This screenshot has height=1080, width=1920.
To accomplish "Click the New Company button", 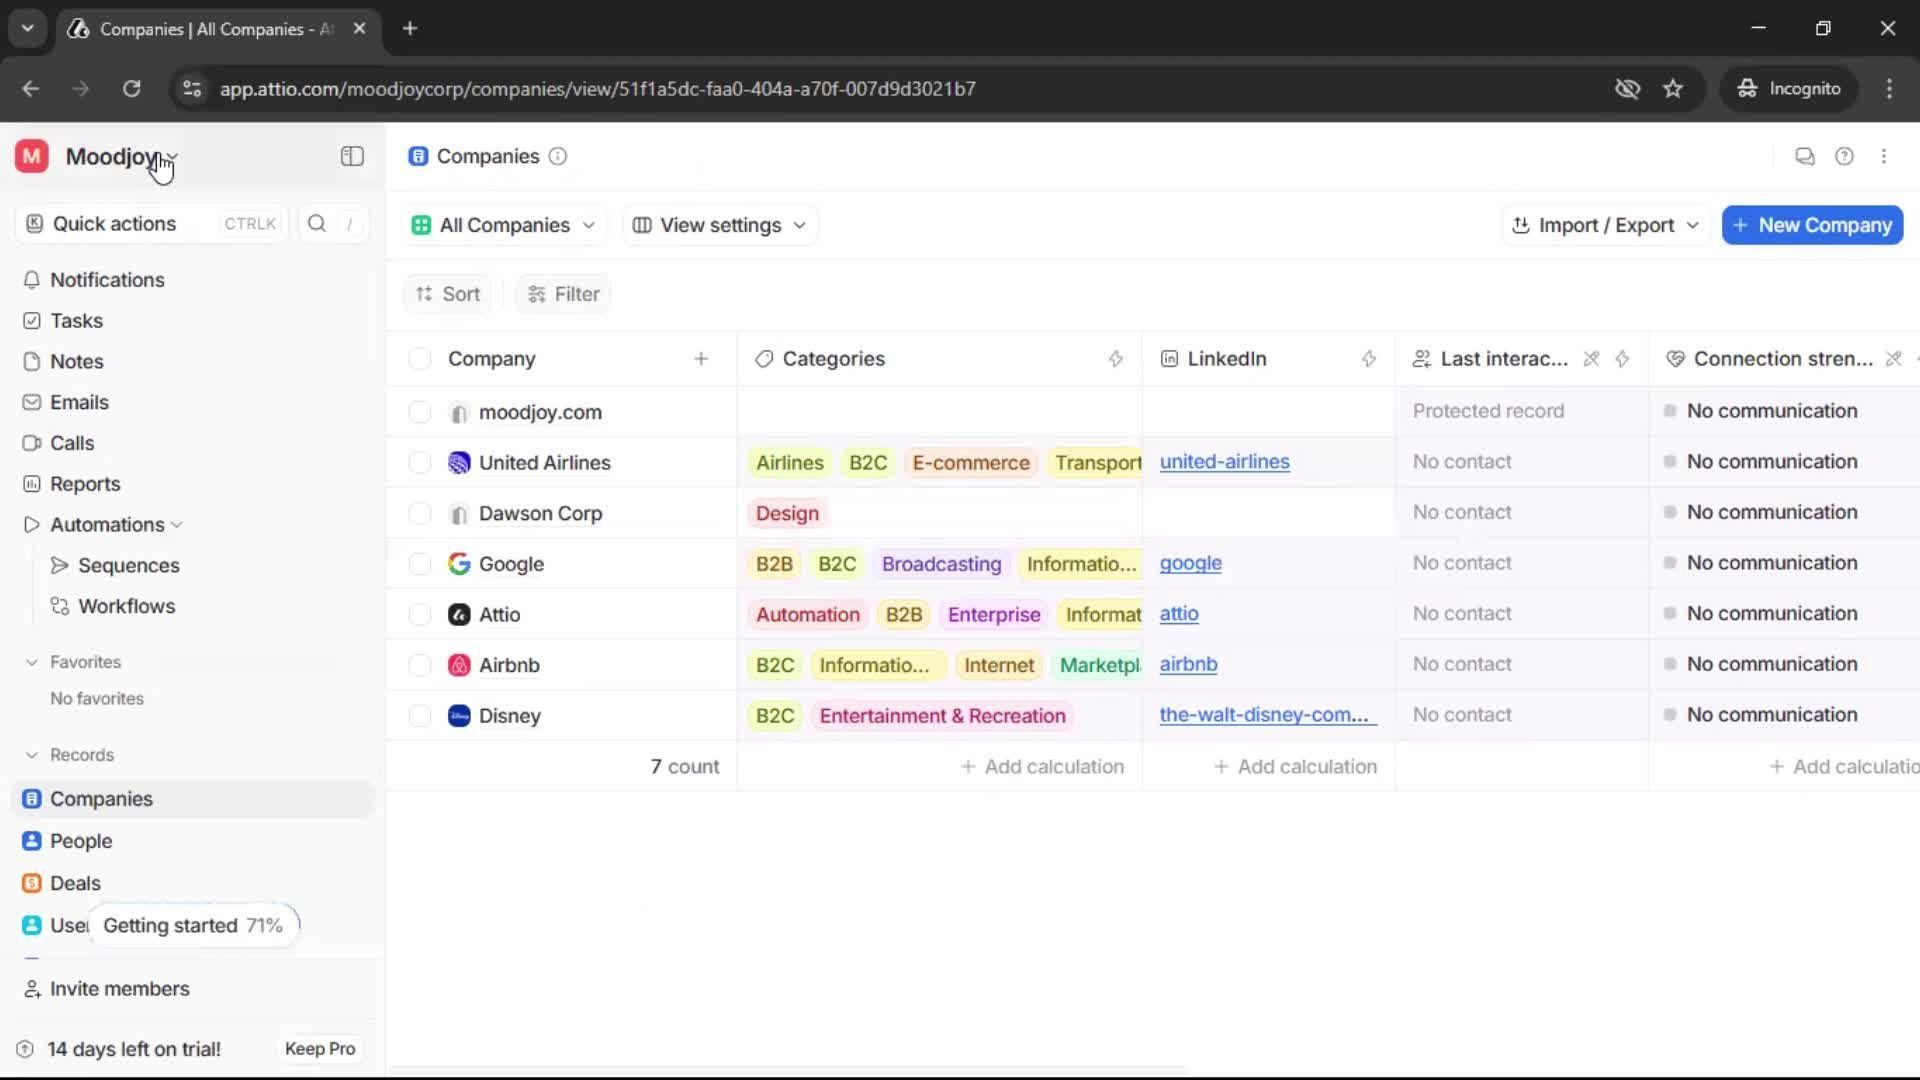I will coord(1812,225).
